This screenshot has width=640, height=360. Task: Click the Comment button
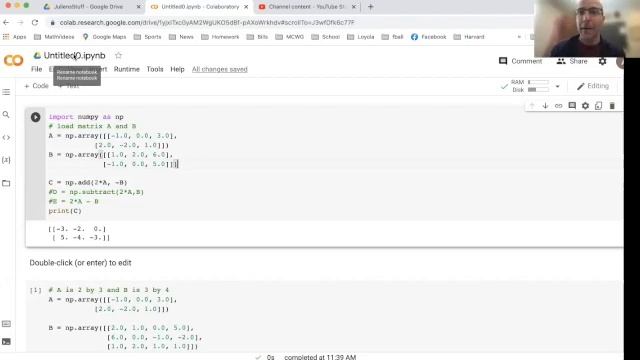point(520,61)
